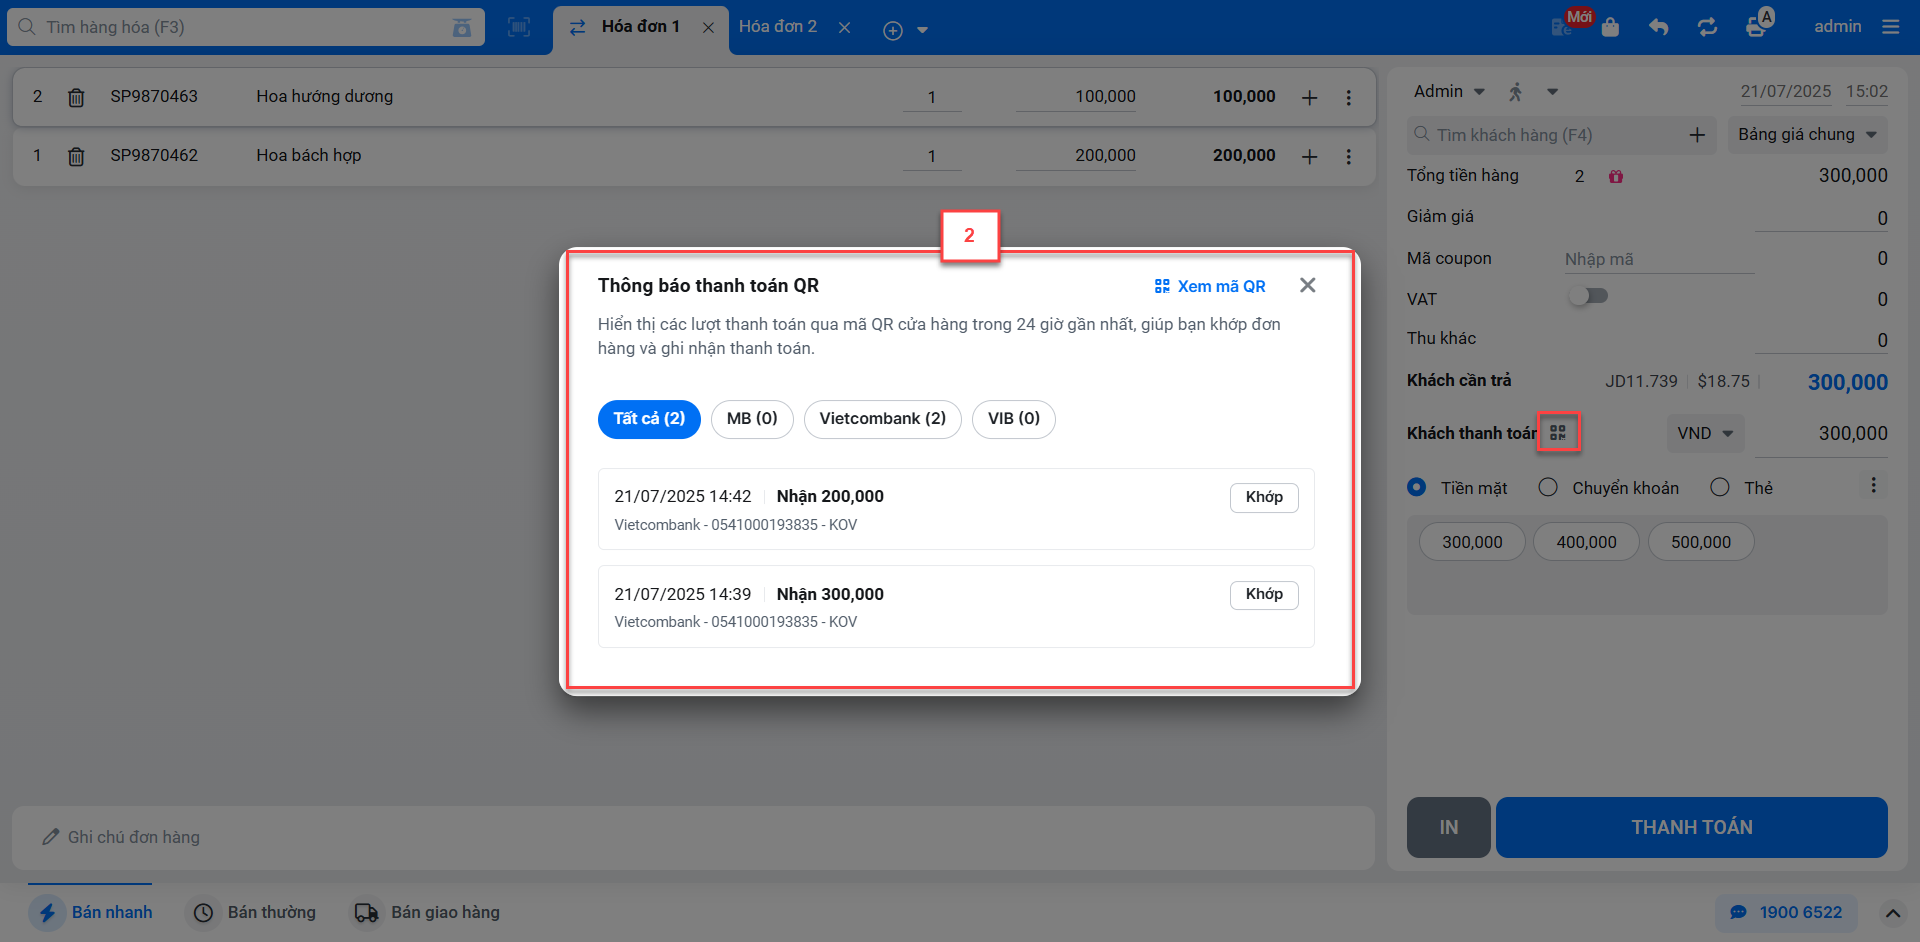Click plus icon on Hoa hướng dương row
Viewport: 1920px width, 942px height.
(1309, 97)
